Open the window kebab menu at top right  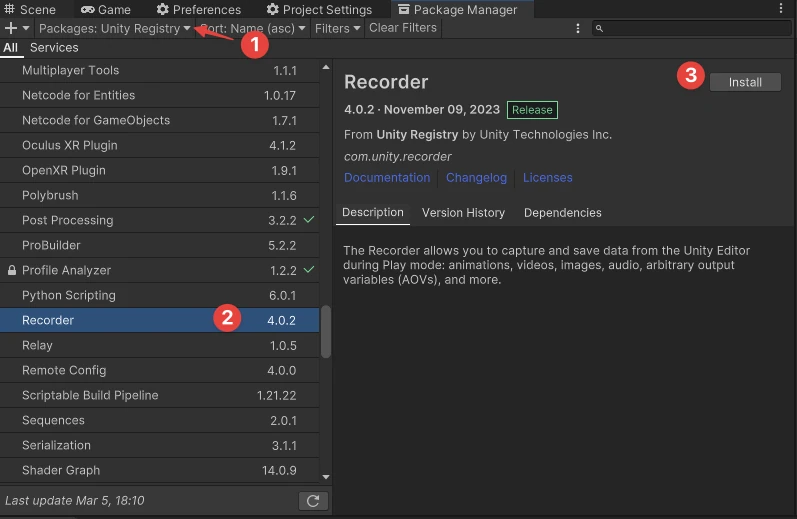point(781,8)
